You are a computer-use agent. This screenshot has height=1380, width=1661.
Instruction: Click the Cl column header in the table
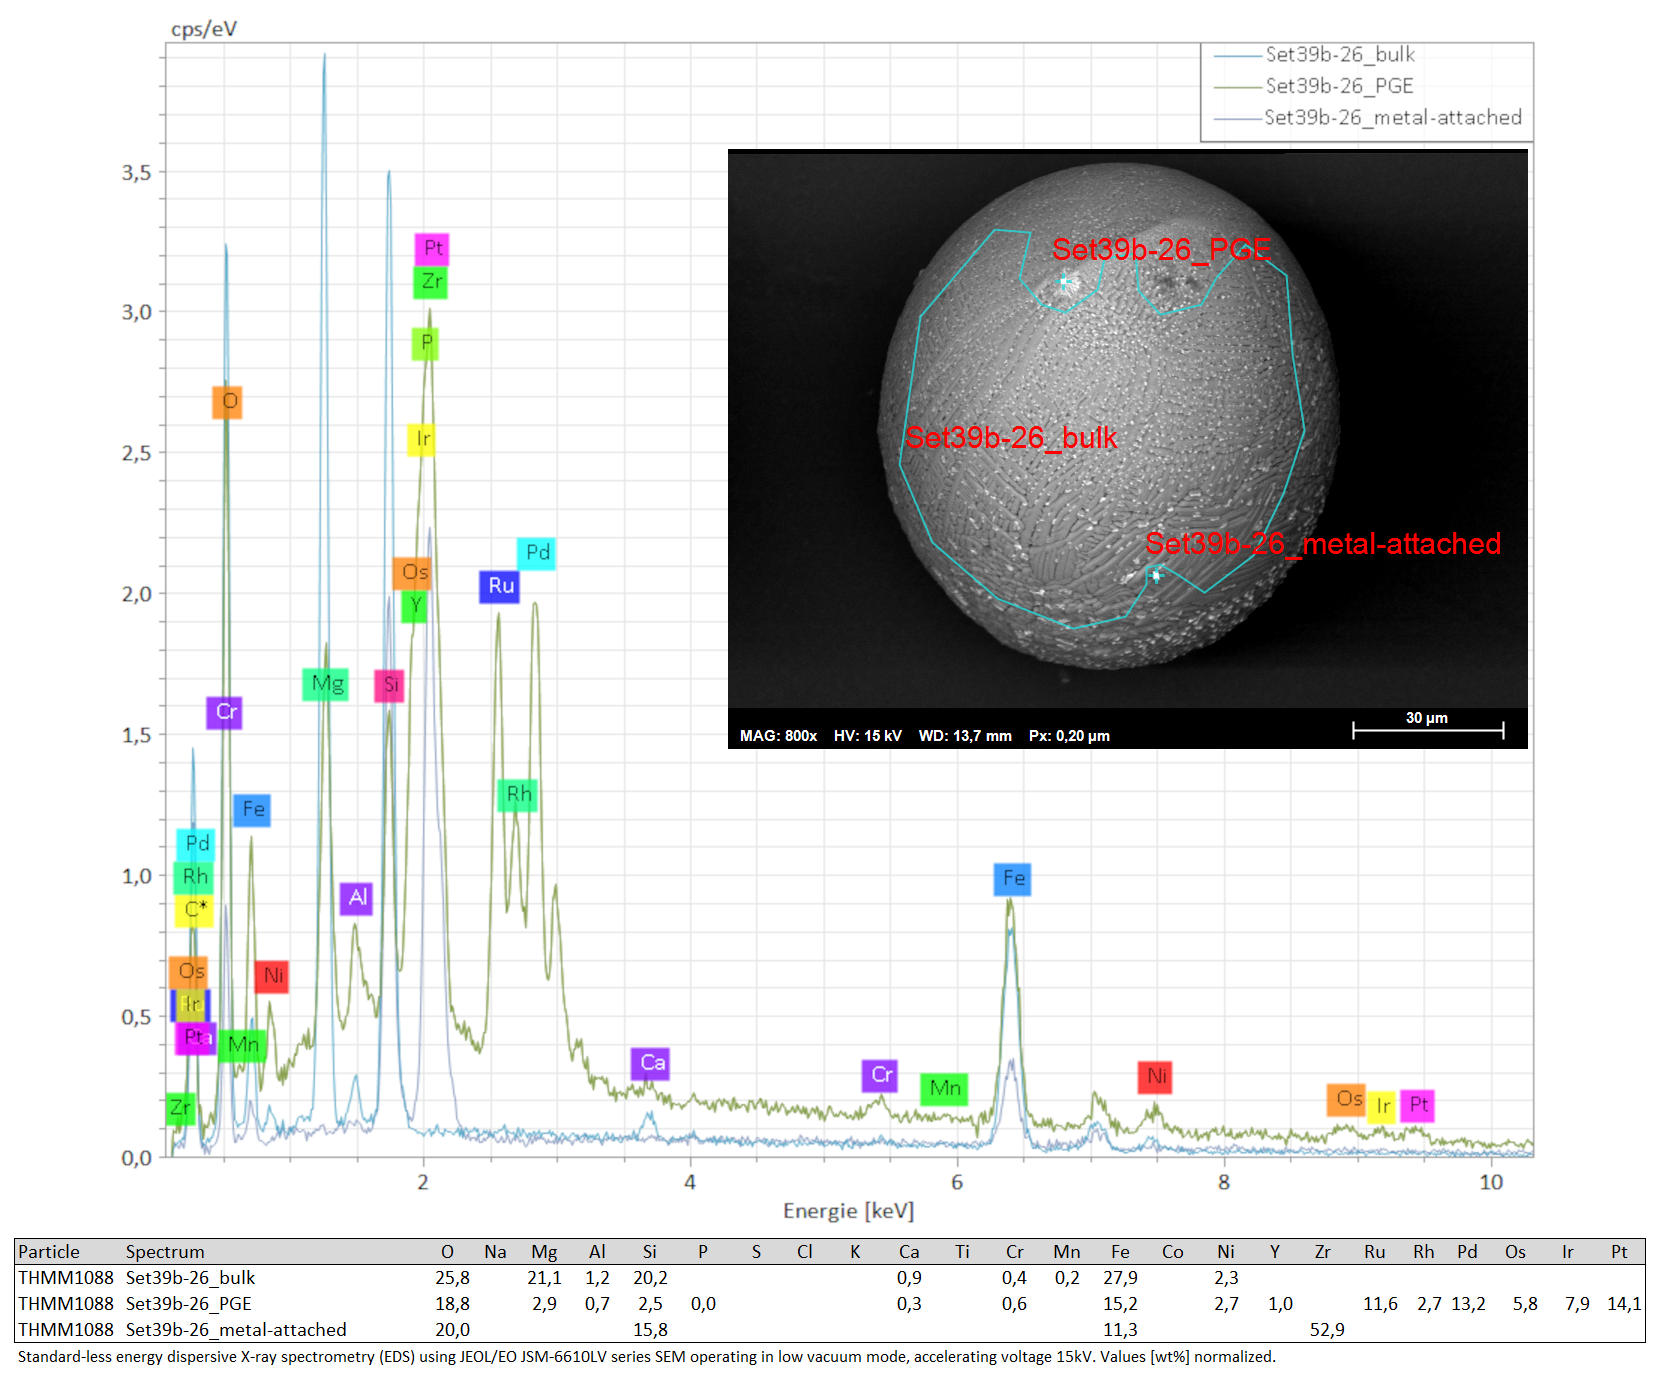click(804, 1252)
